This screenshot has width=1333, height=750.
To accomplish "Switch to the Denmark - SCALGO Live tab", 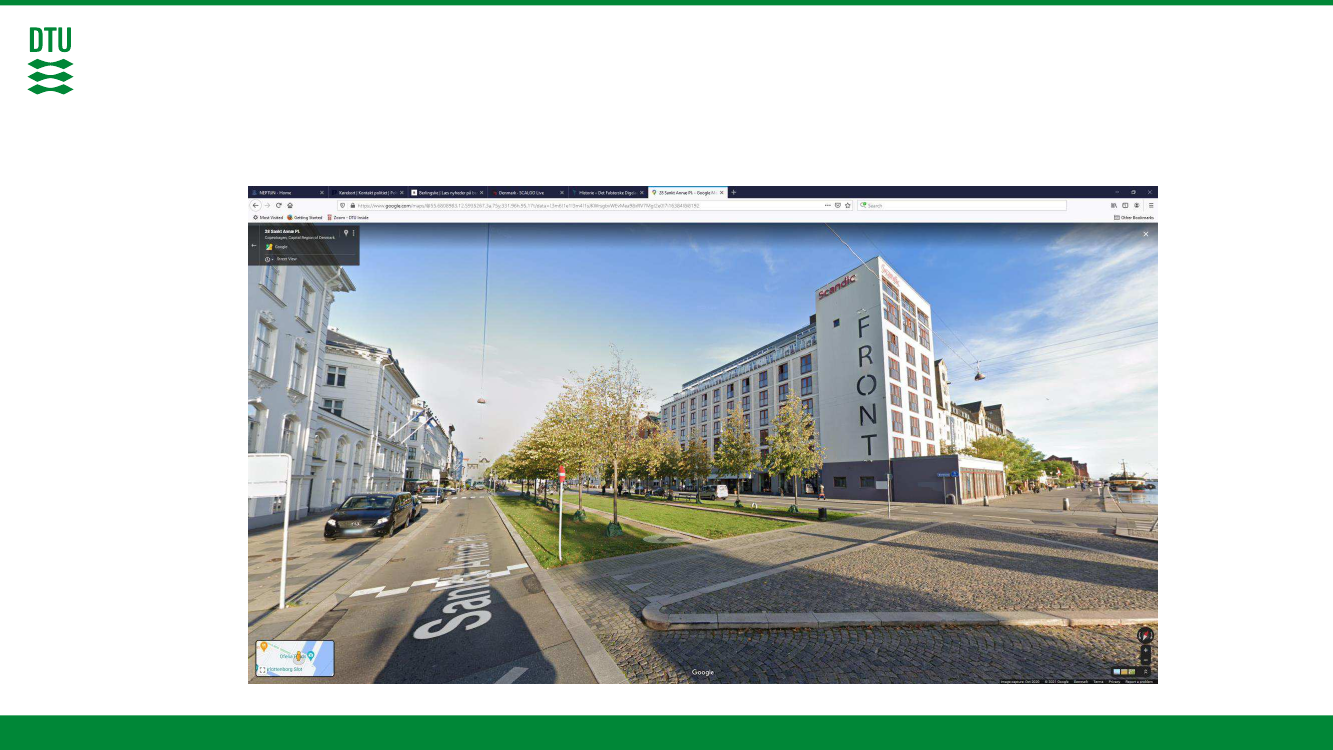I will pos(528,192).
